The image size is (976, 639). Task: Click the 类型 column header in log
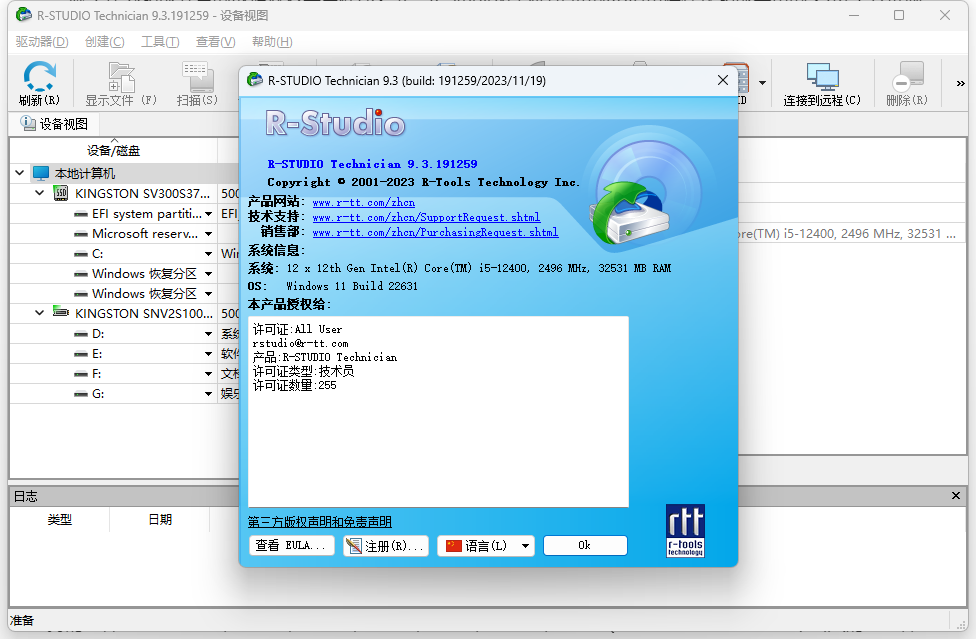(x=60, y=520)
